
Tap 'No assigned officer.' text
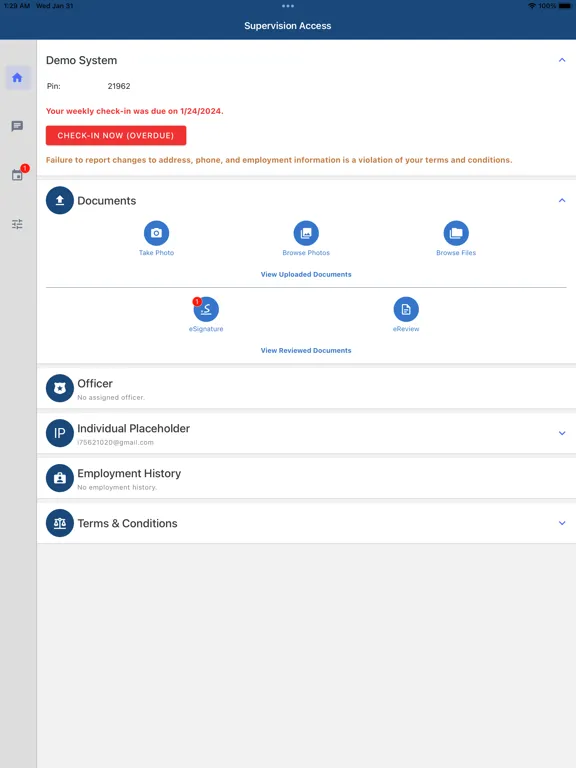111,397
